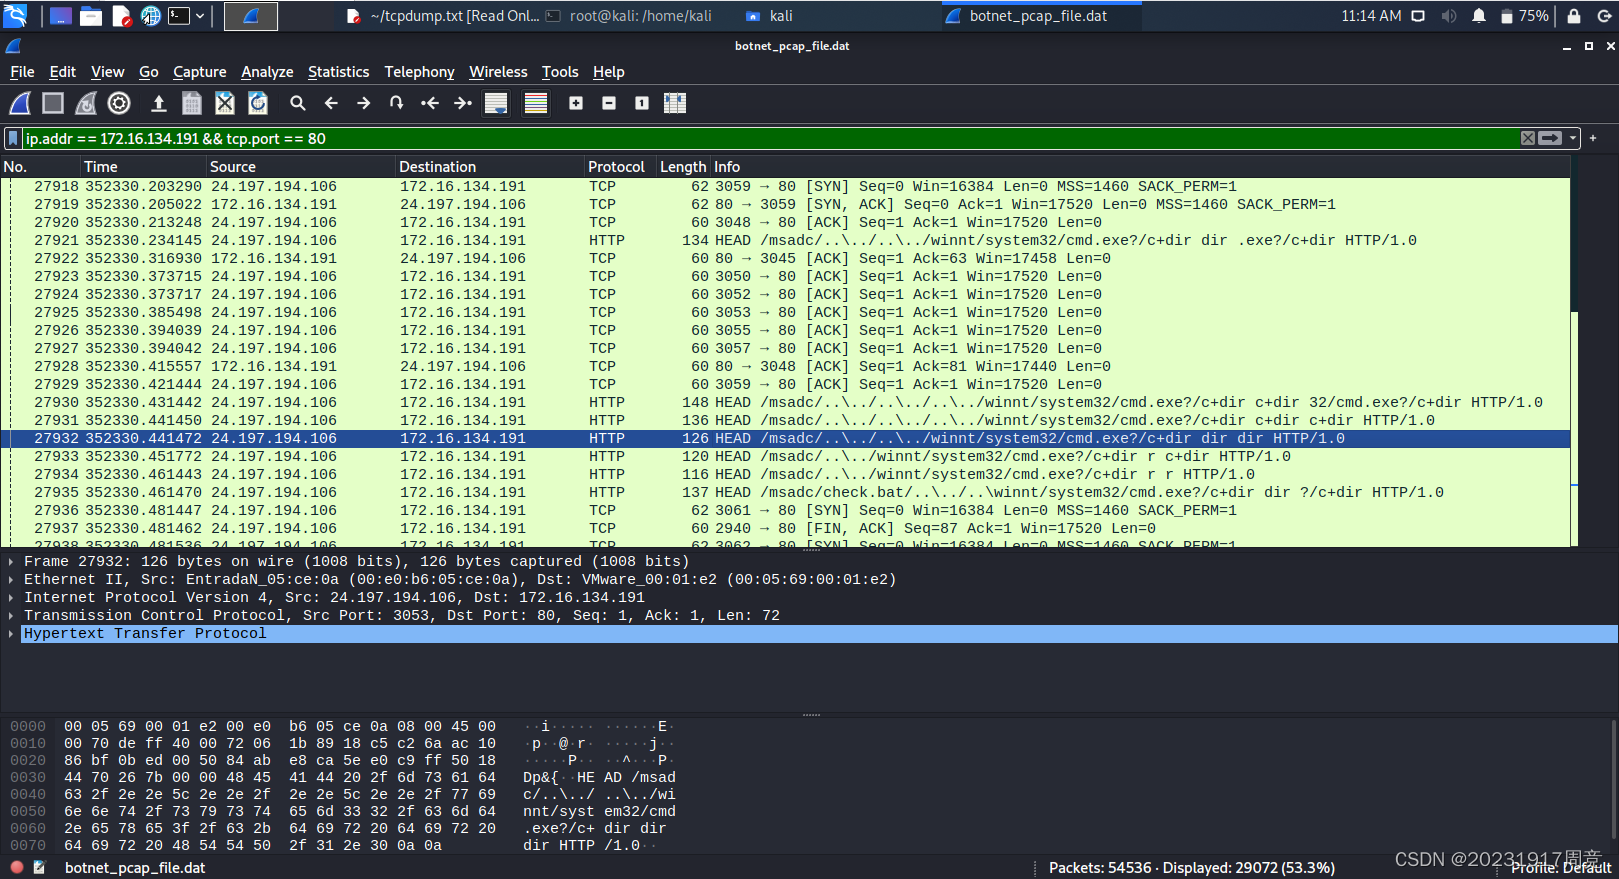Click the stop capture square icon

pyautogui.click(x=53, y=103)
